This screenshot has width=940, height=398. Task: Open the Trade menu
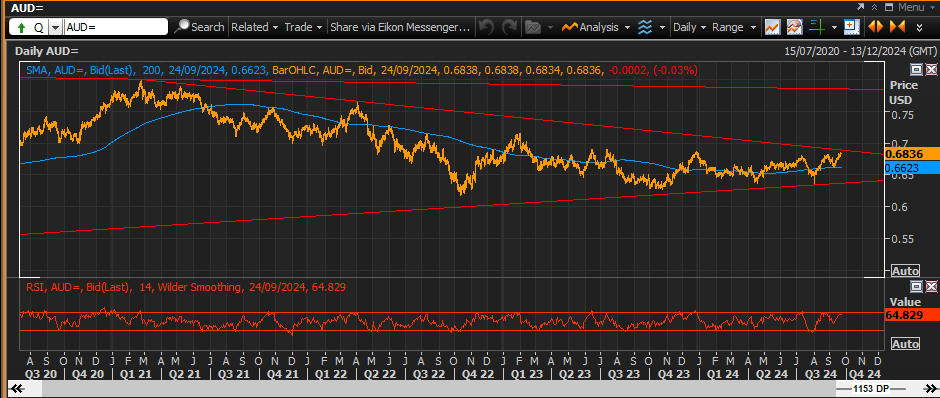[303, 27]
